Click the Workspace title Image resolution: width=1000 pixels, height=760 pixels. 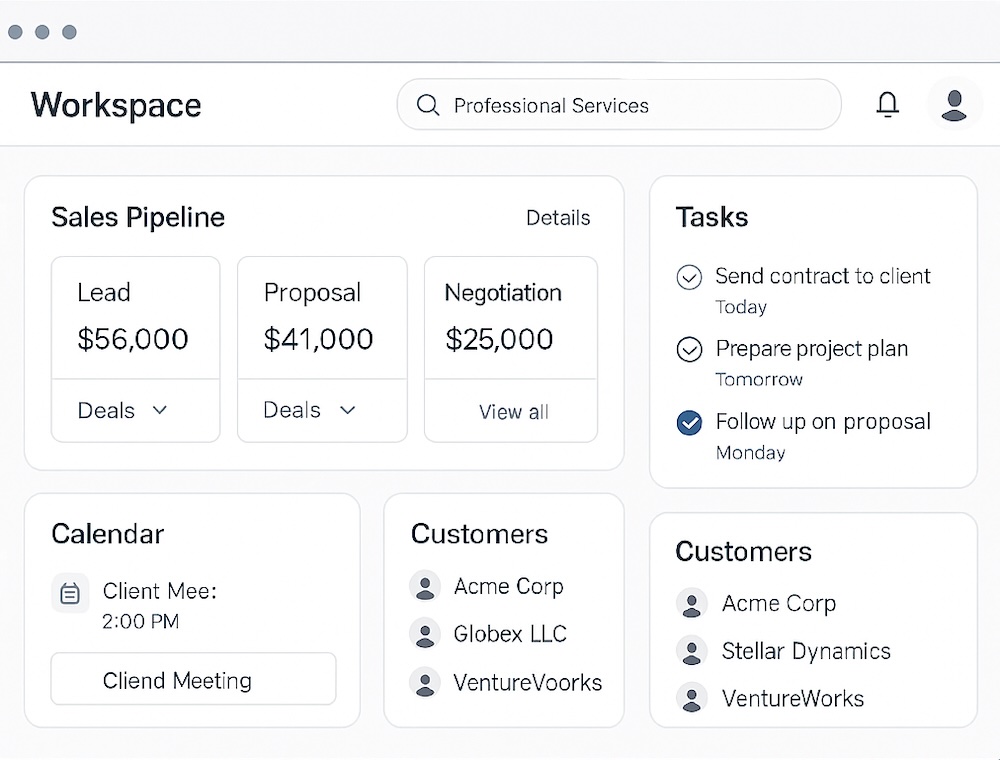pyautogui.click(x=116, y=105)
